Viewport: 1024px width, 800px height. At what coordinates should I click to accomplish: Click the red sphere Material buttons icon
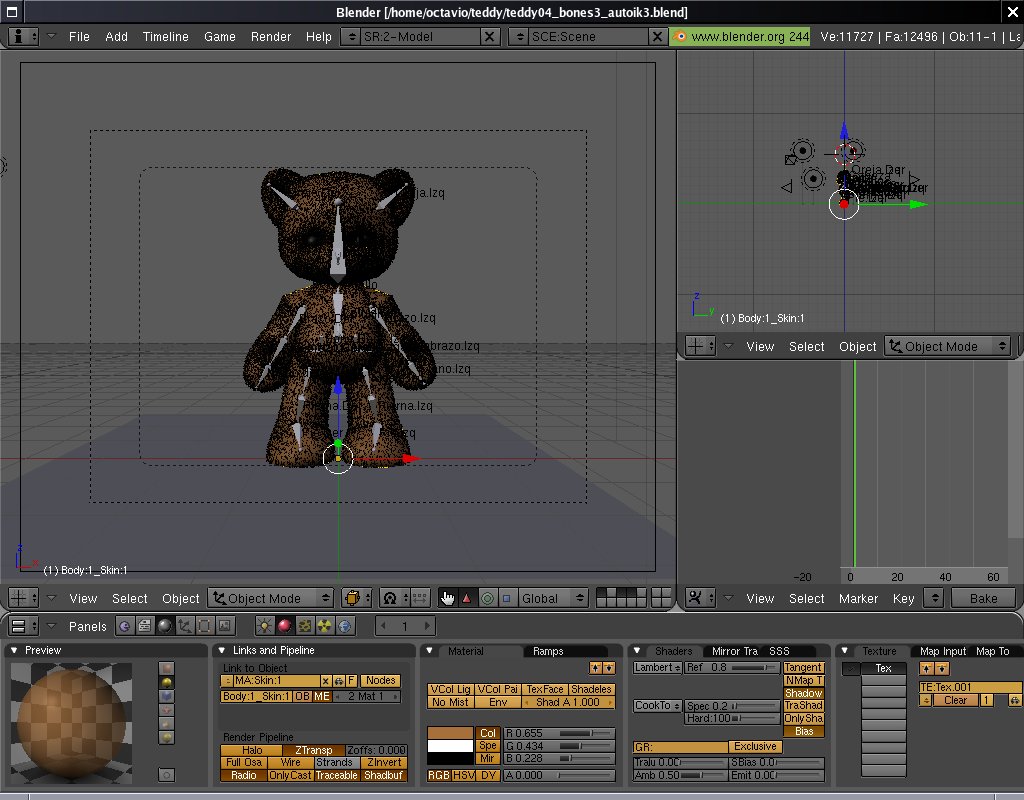(x=285, y=626)
